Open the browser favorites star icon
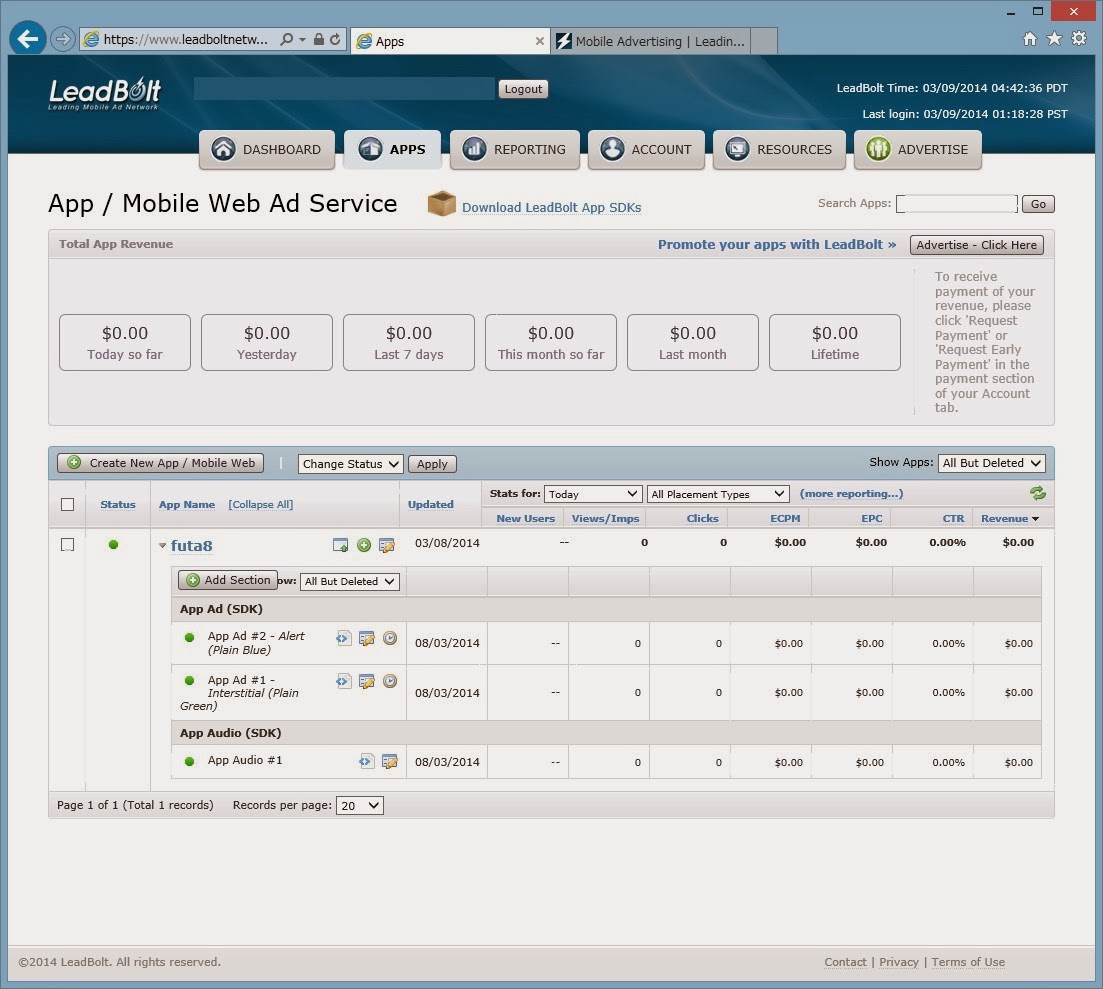The width and height of the screenshot is (1103, 989). [1054, 39]
